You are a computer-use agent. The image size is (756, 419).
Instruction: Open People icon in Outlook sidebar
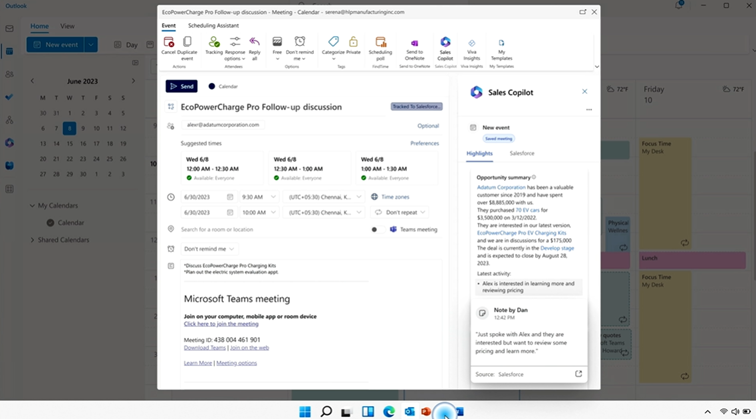[9, 74]
